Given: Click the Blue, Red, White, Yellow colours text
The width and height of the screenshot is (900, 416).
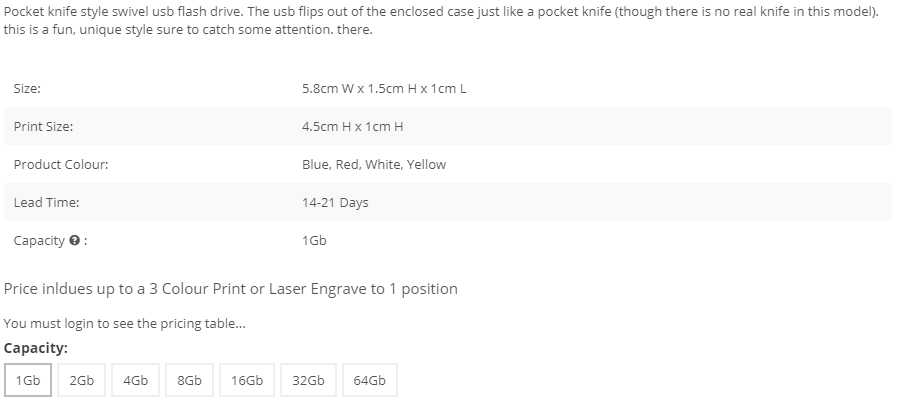Looking at the screenshot, I should click(x=374, y=165).
